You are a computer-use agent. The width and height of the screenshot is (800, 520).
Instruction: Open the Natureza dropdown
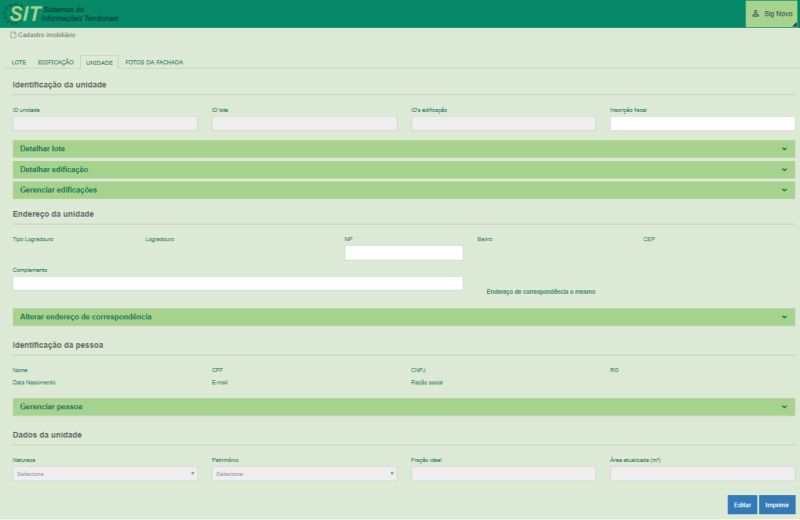tap(105, 474)
